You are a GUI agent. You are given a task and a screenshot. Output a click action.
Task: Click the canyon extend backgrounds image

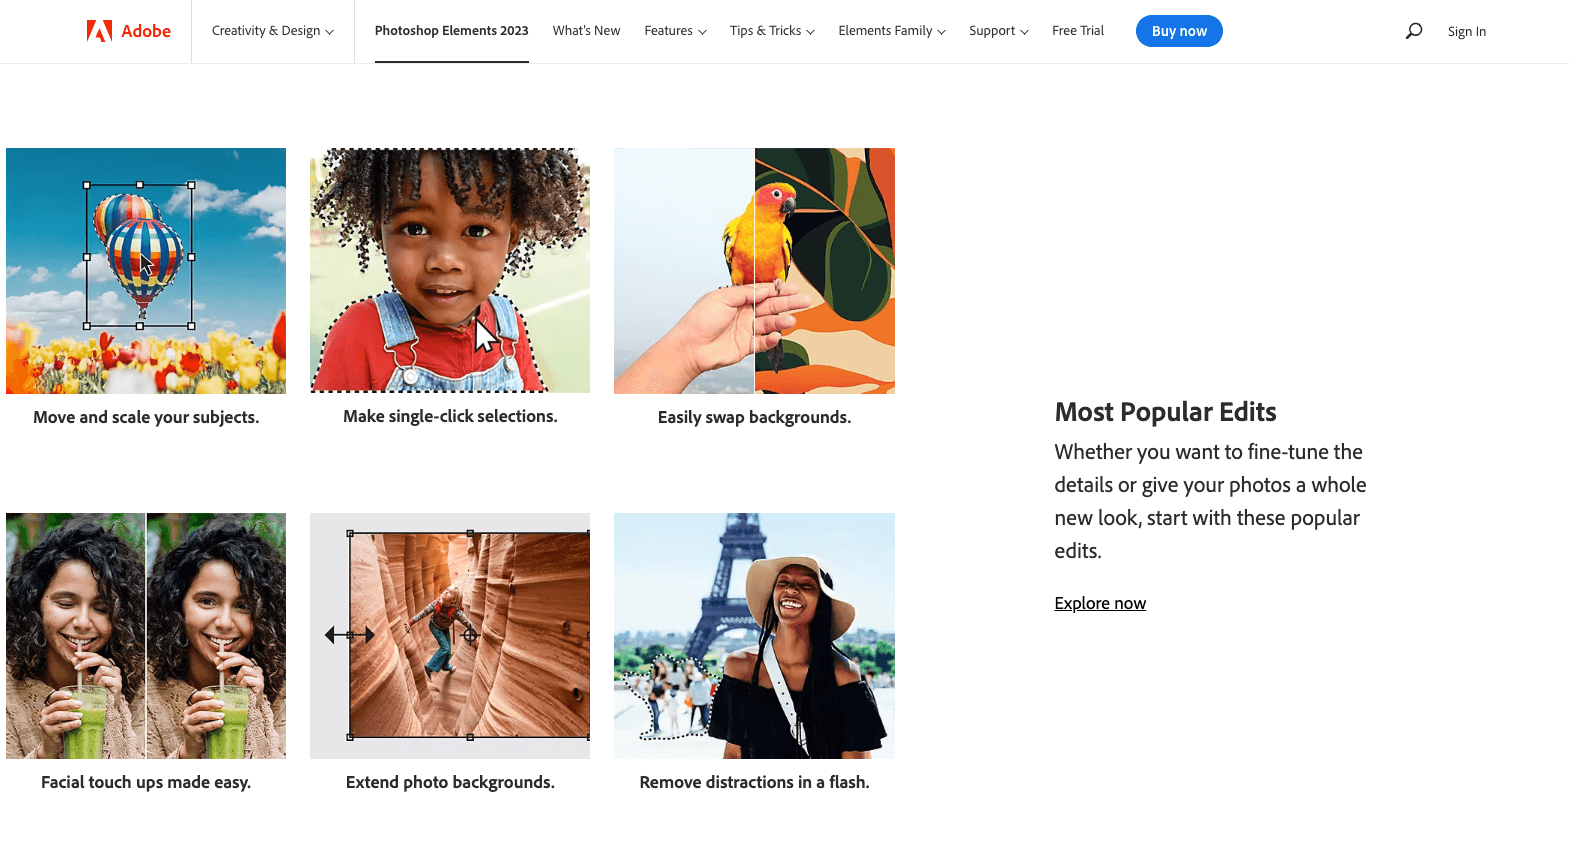click(450, 635)
